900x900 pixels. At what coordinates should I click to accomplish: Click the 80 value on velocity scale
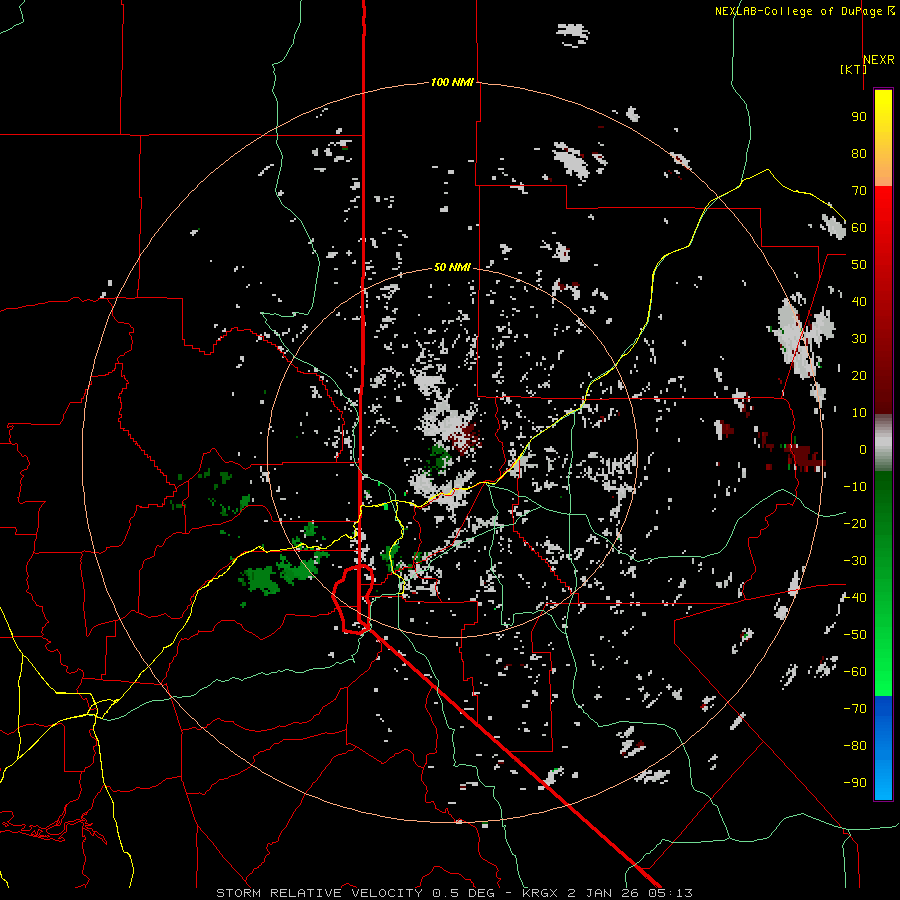[x=859, y=153]
